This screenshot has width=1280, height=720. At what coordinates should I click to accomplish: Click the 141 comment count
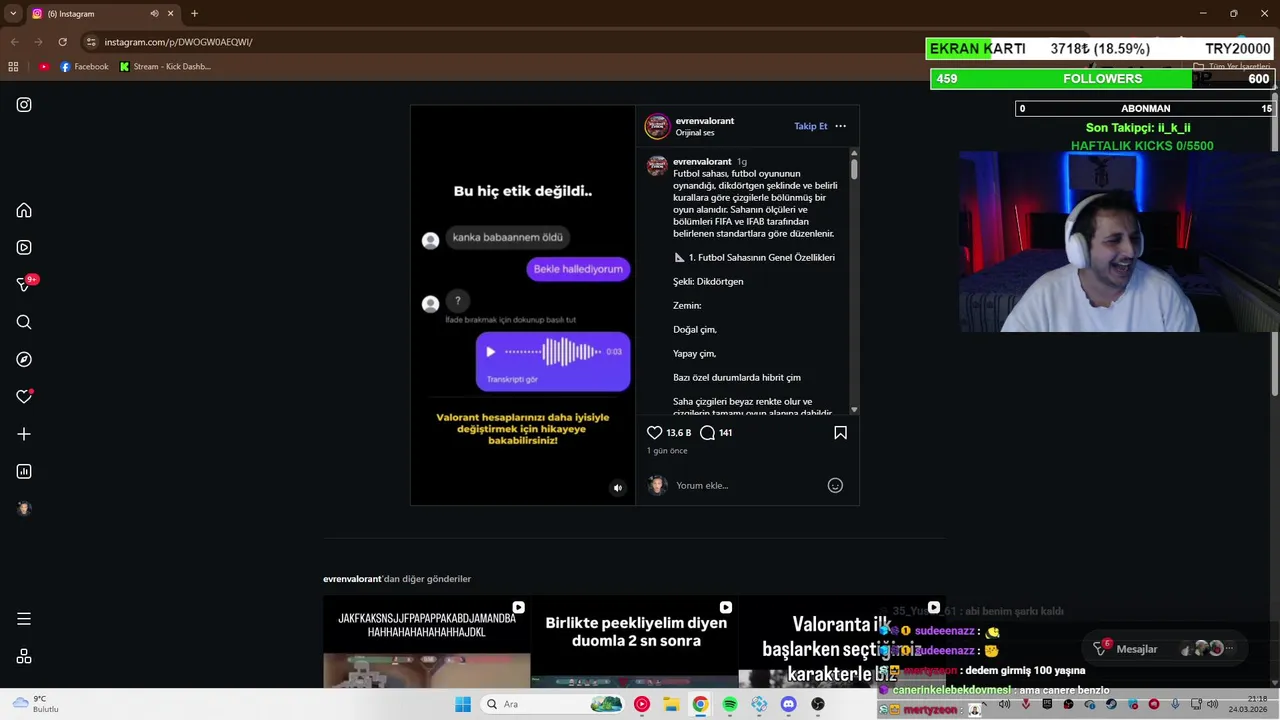tap(725, 433)
